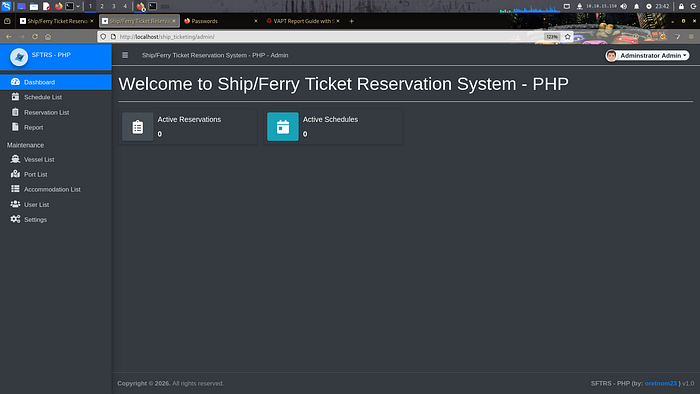The height and width of the screenshot is (394, 700).
Task: Open Vessel List under Maintenance
Action: point(56,159)
